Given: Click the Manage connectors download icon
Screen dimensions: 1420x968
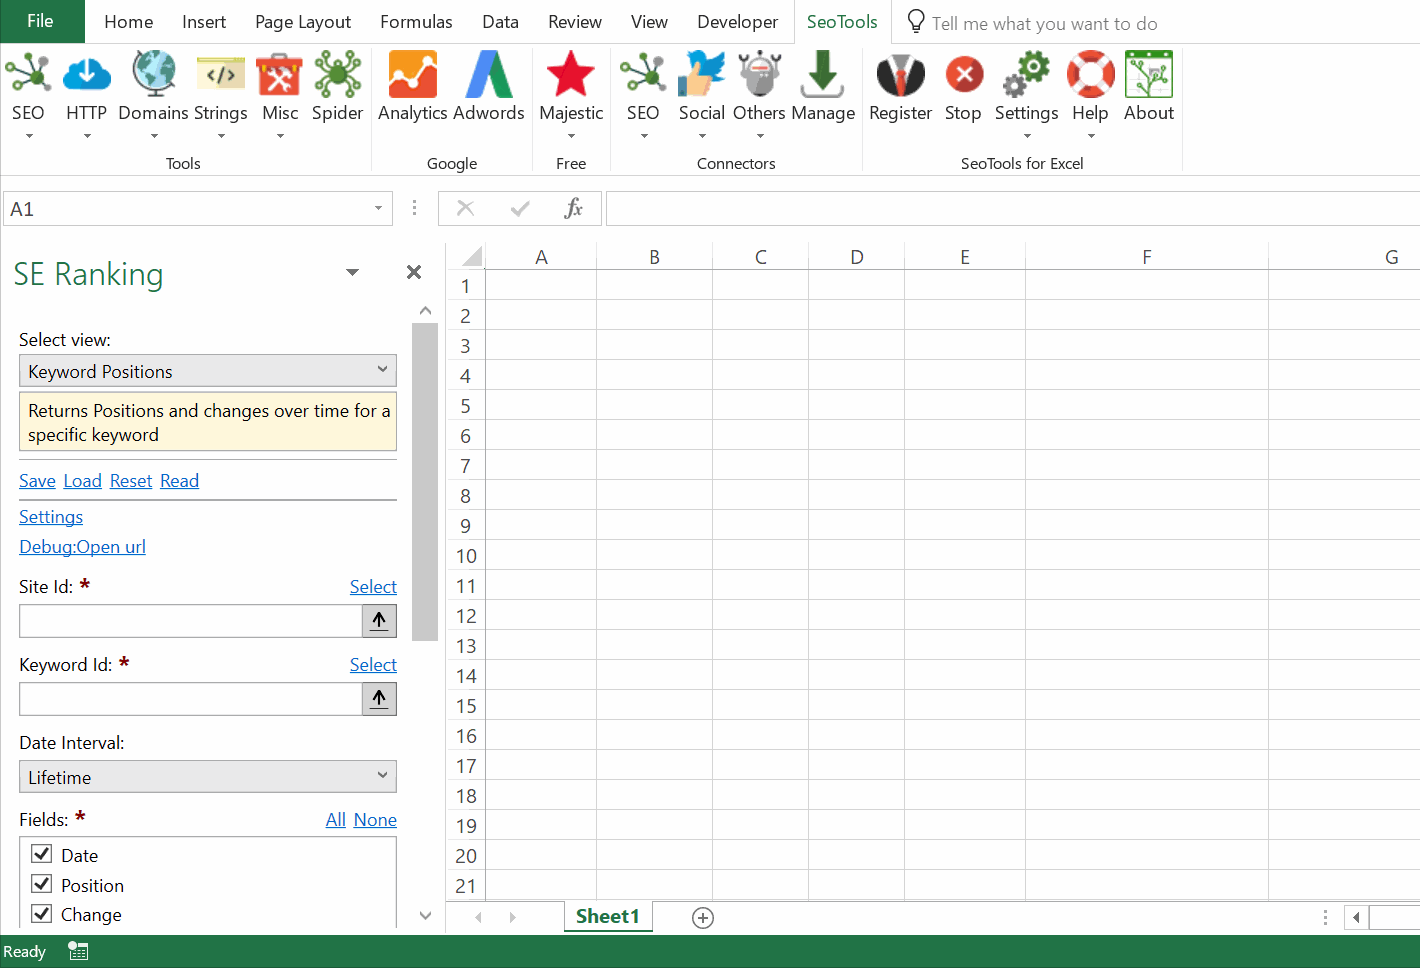Looking at the screenshot, I should coord(822,75).
